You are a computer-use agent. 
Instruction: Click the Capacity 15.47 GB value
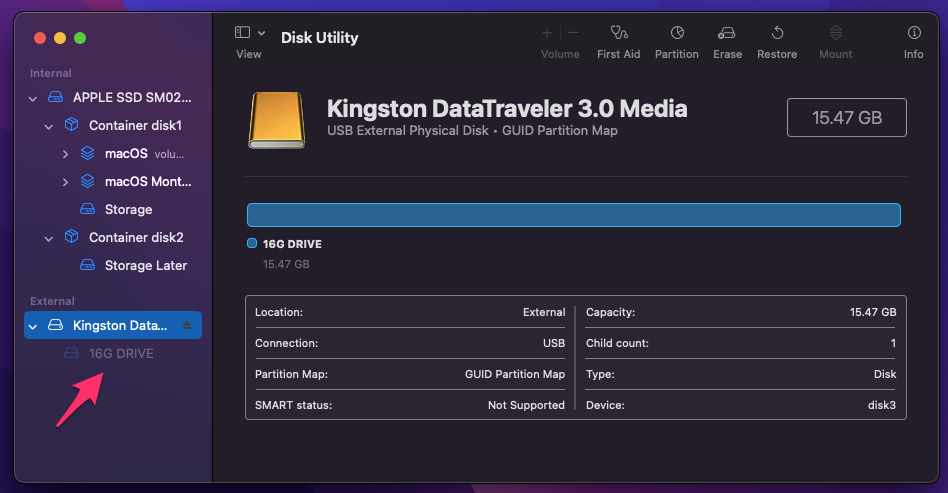point(873,312)
